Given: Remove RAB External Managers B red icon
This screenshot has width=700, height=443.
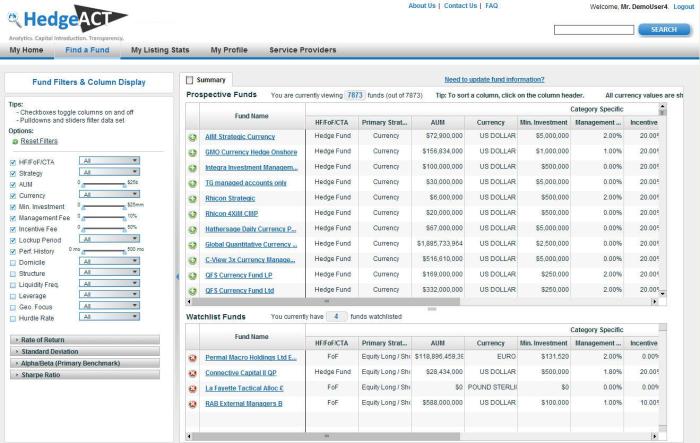Looking at the screenshot, I should pyautogui.click(x=192, y=404).
